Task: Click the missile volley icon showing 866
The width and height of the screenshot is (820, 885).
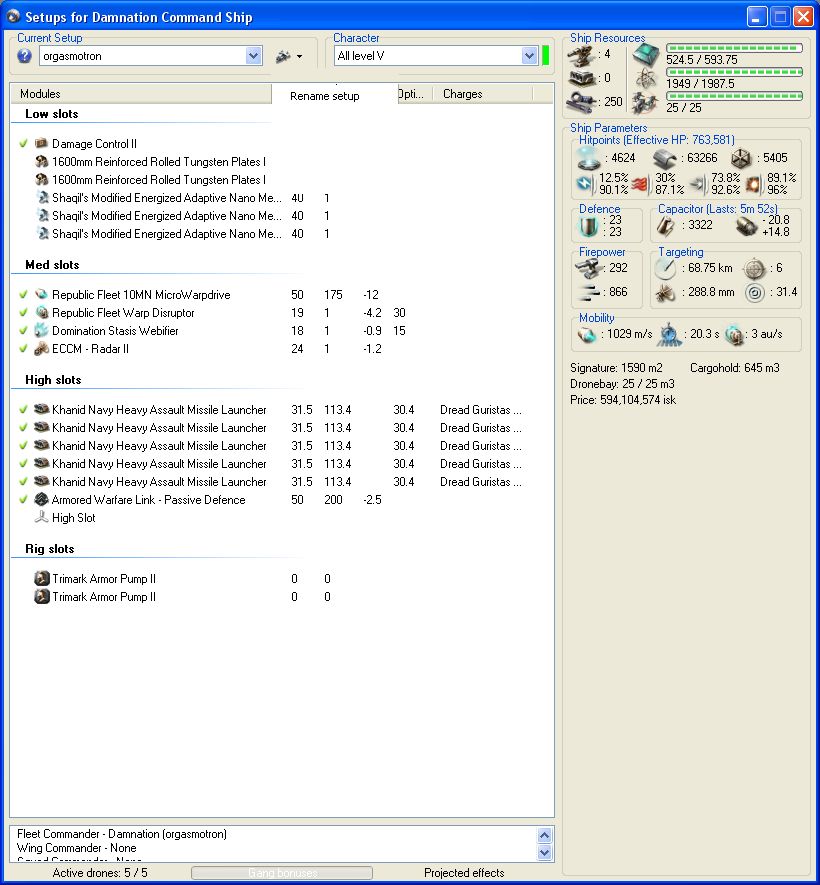Action: pos(590,292)
